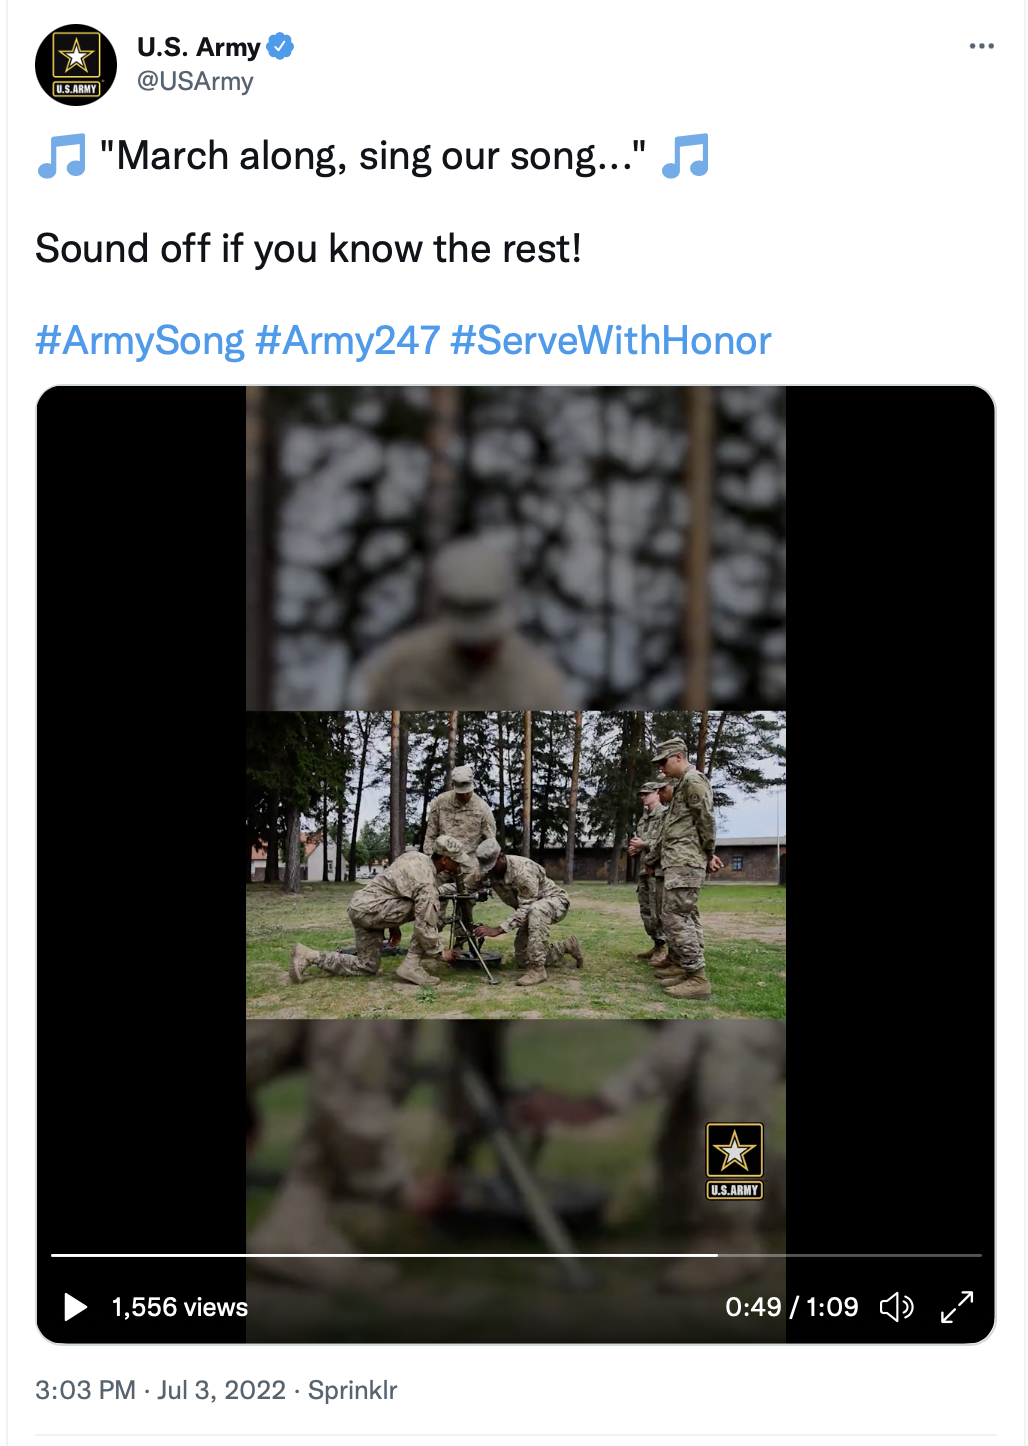Image resolution: width=1028 pixels, height=1446 pixels.
Task: Open the #Army247 hashtag
Action: point(347,341)
